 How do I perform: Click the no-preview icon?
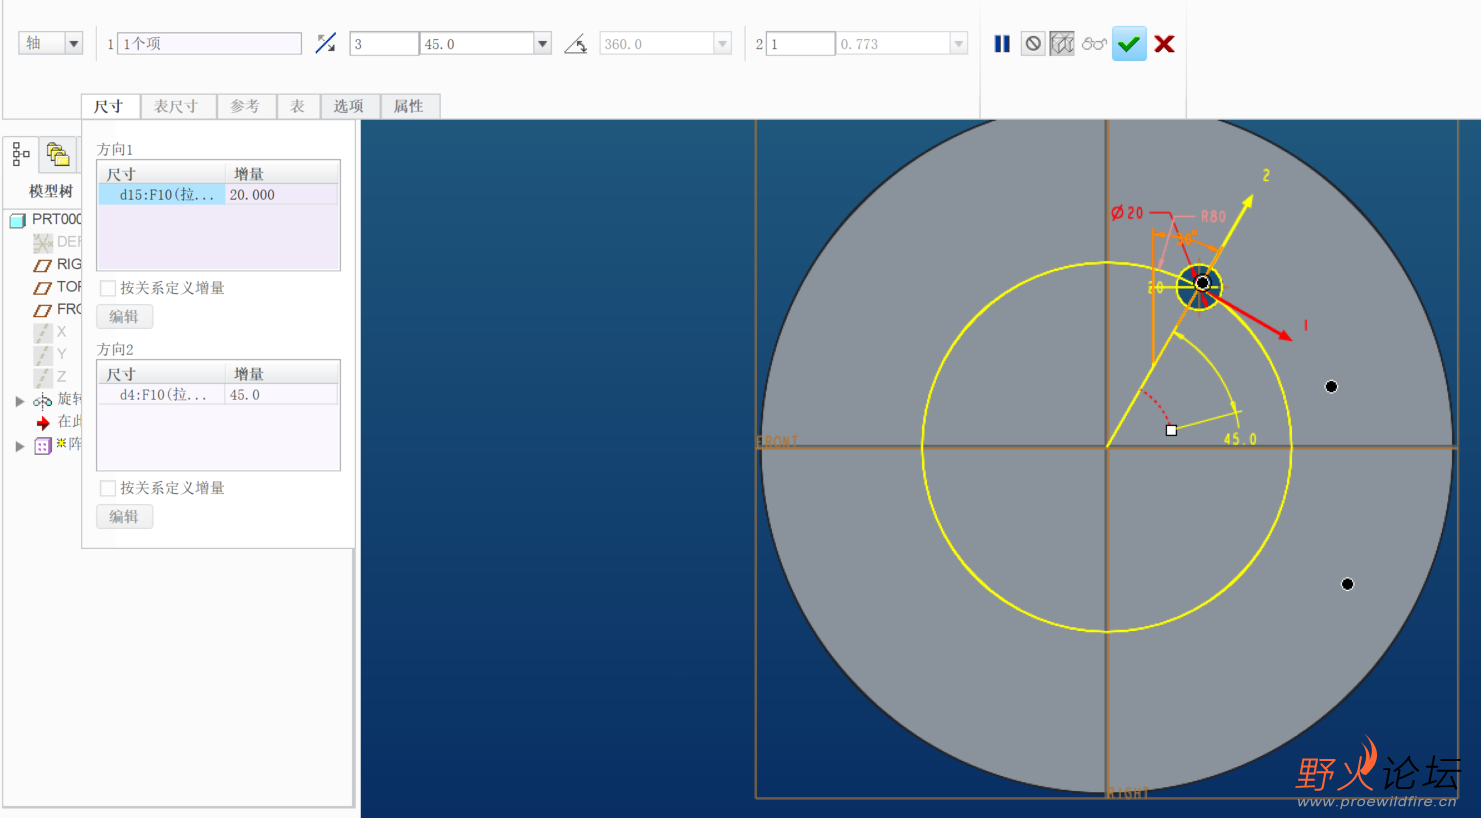click(x=1033, y=44)
